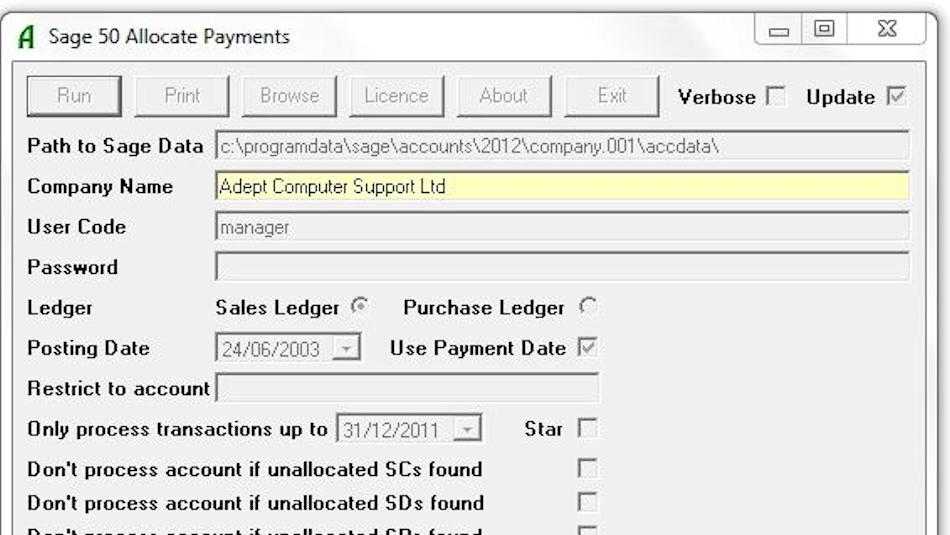Click the Run button
The height and width of the screenshot is (535, 950).
[x=74, y=96]
